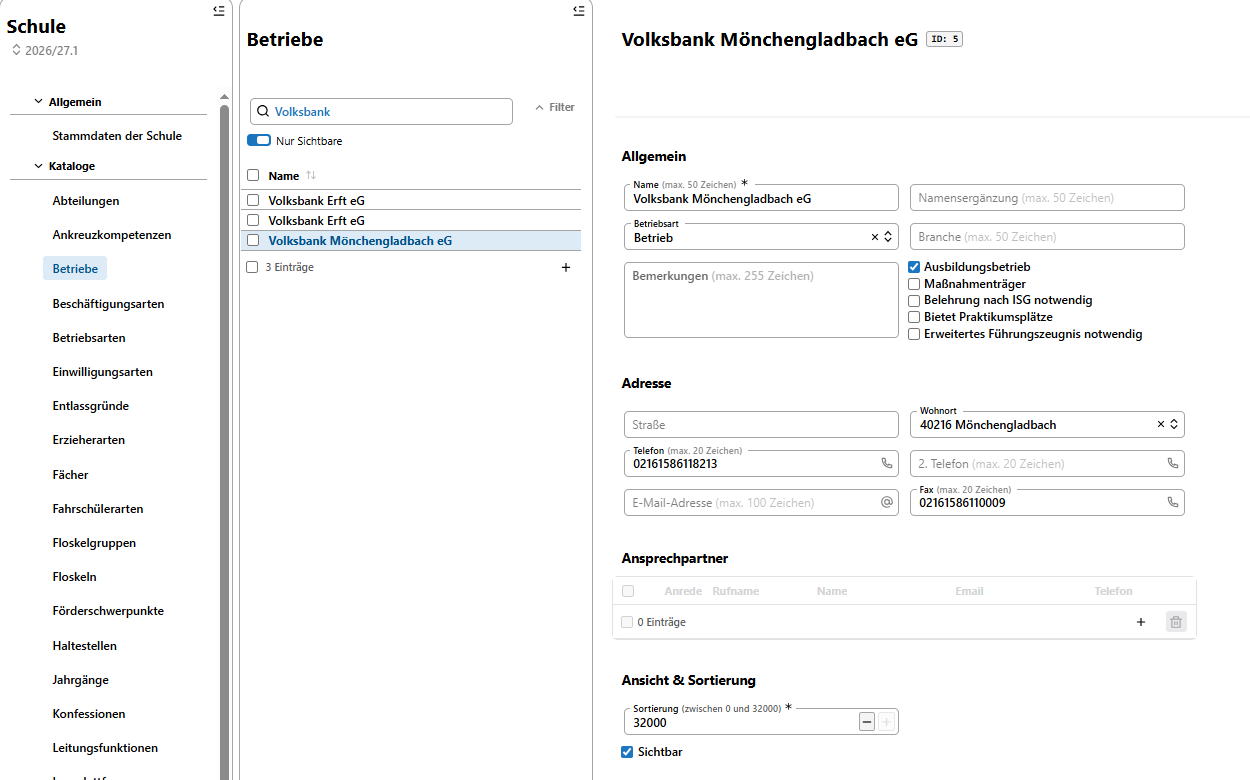1250x780 pixels.
Task: Go to Betriebsarten catalog
Action: pos(89,338)
